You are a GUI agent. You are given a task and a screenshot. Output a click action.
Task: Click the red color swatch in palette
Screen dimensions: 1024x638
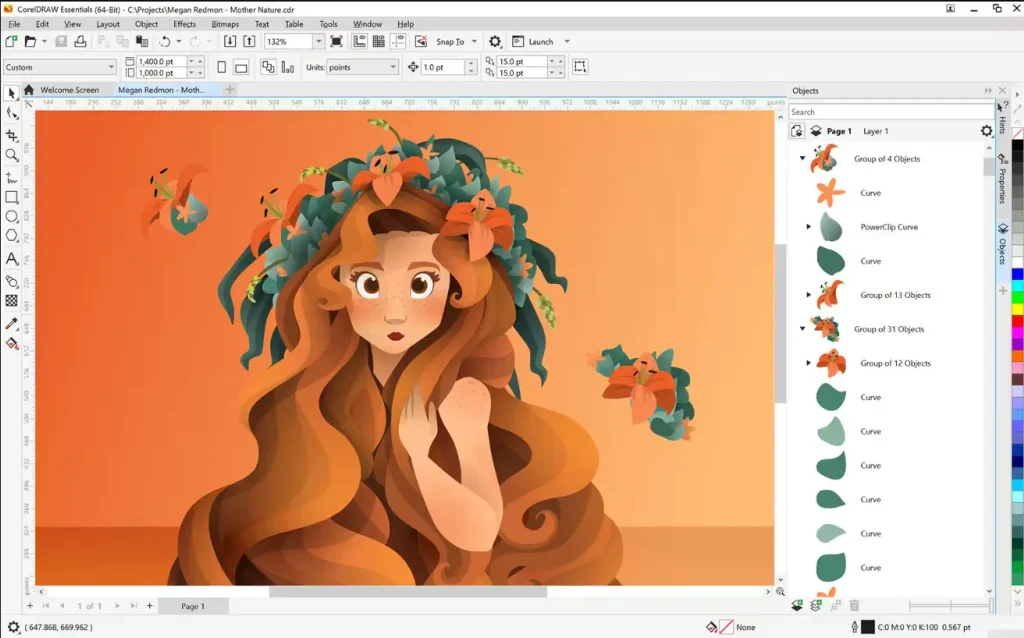pyautogui.click(x=1017, y=321)
